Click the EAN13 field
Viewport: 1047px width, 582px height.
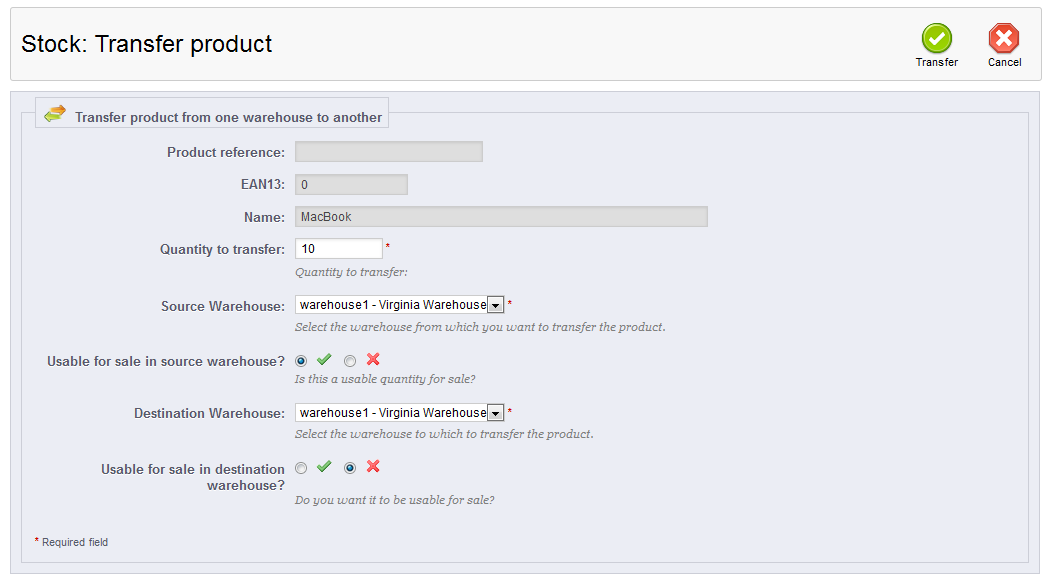click(x=351, y=185)
